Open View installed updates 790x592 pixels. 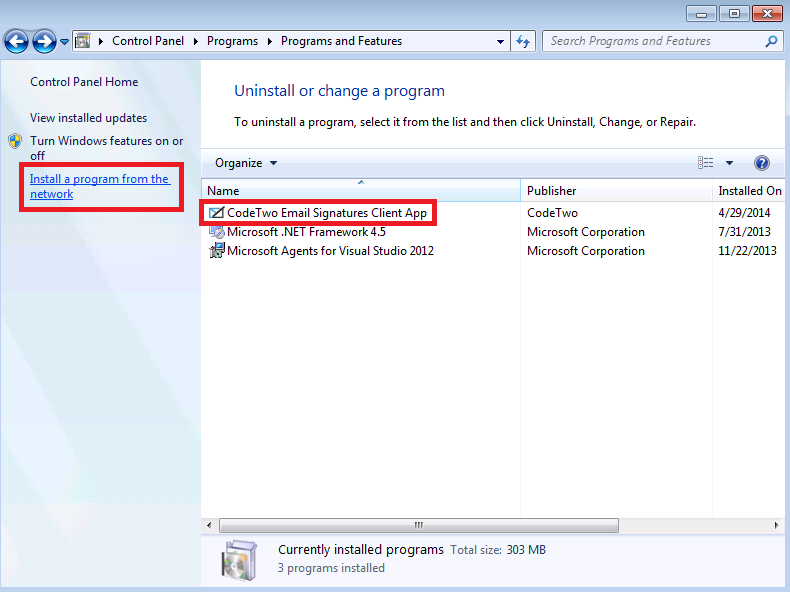coord(89,118)
